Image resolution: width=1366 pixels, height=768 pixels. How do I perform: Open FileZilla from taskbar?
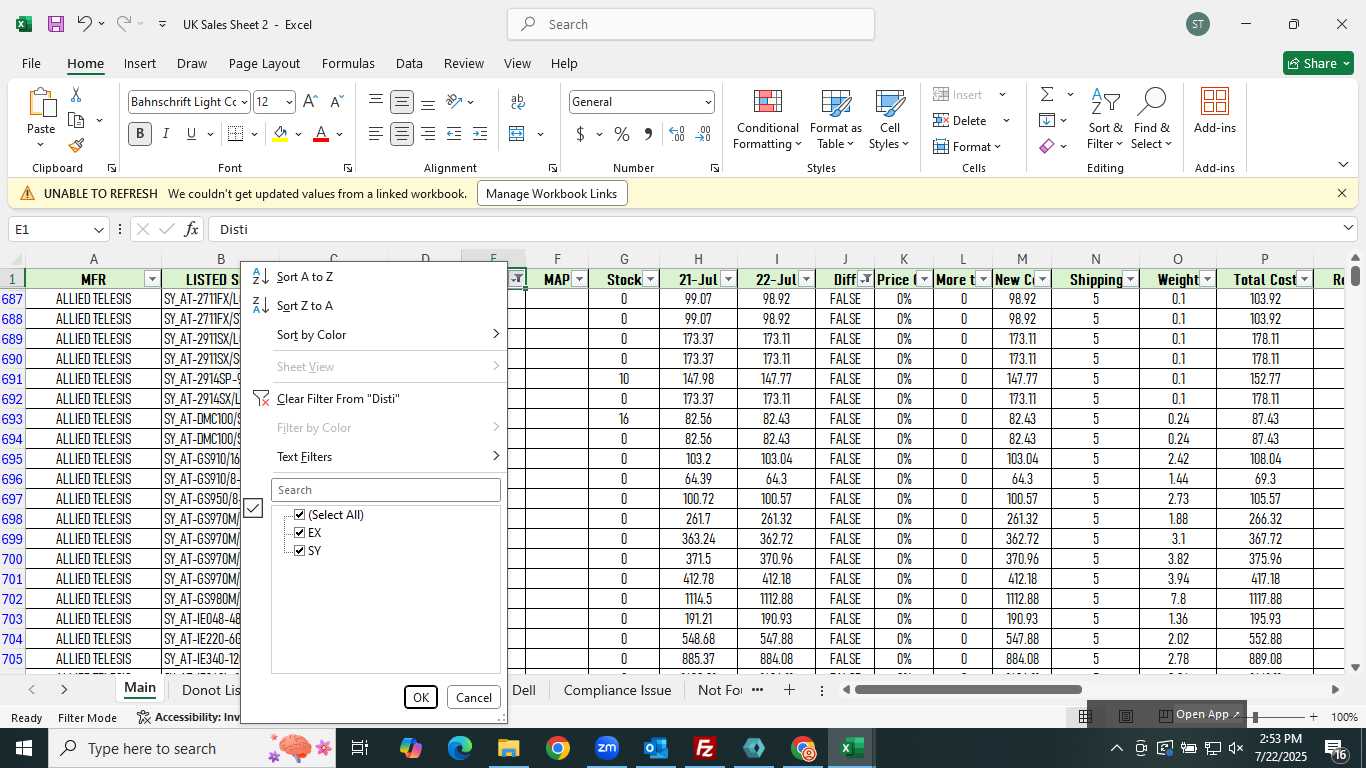705,748
